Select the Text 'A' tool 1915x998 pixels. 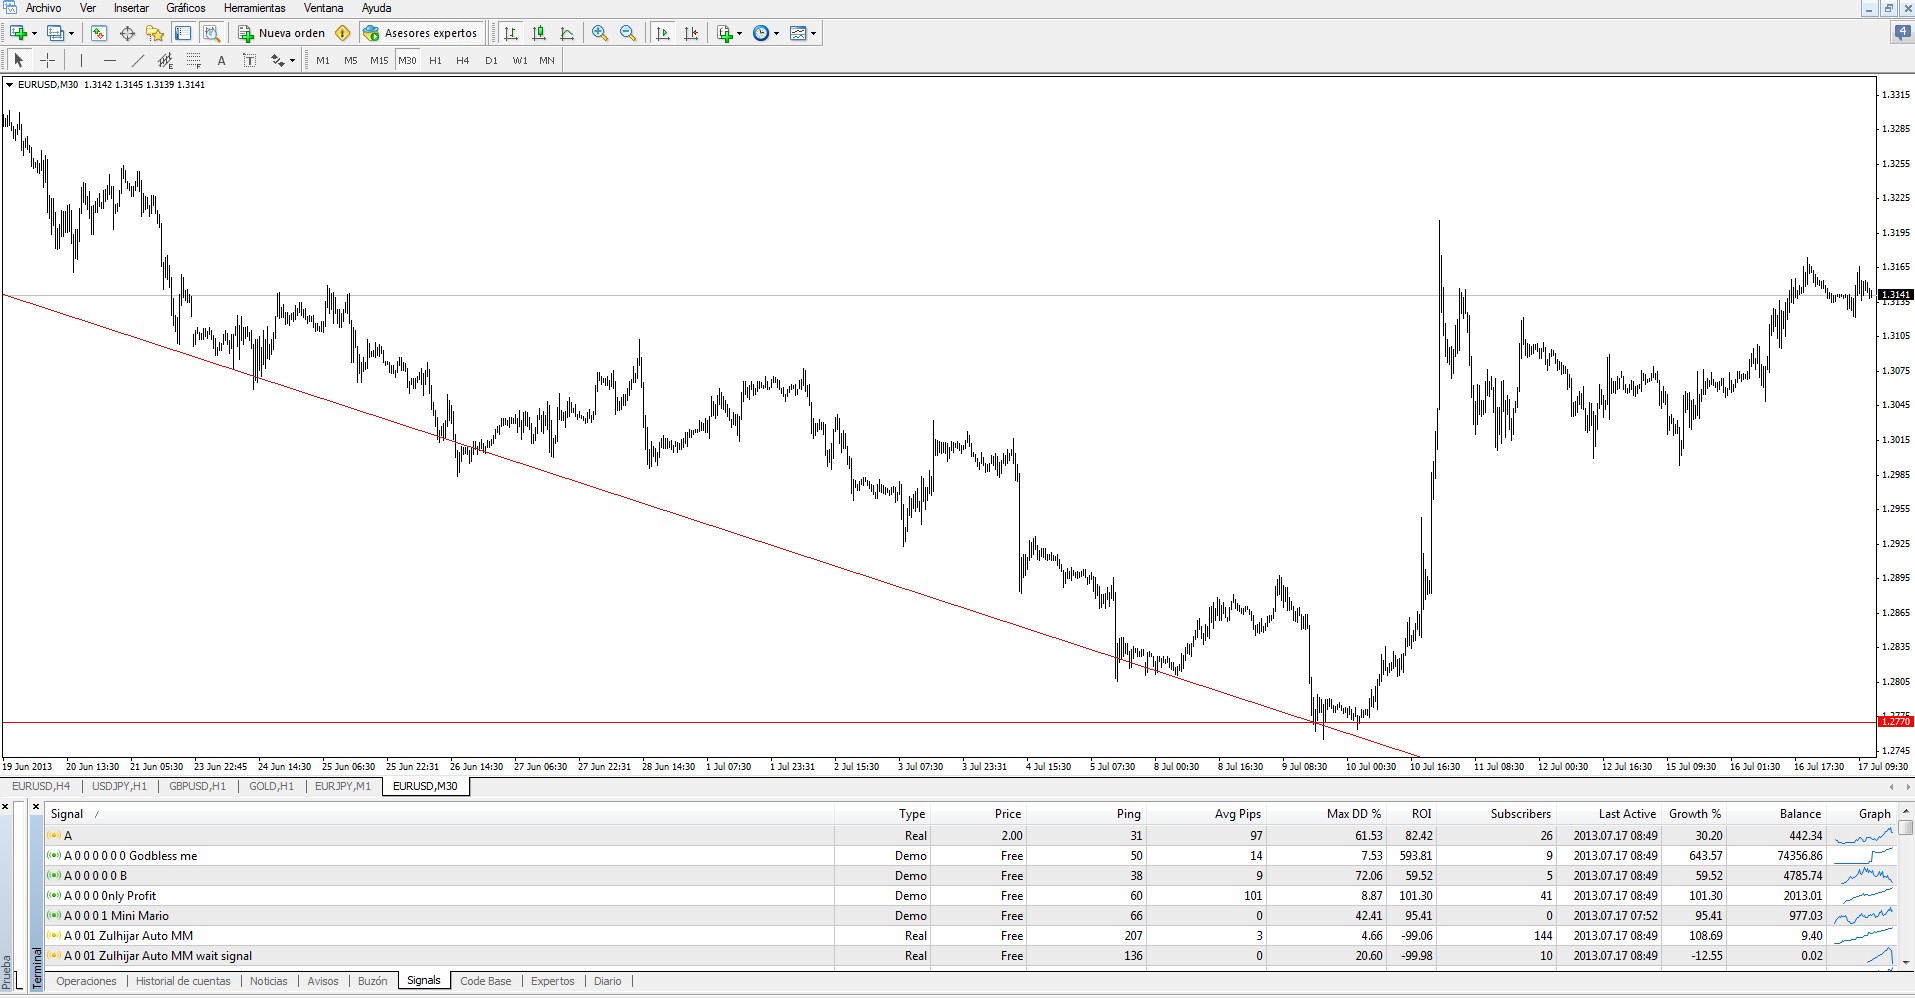pos(222,60)
